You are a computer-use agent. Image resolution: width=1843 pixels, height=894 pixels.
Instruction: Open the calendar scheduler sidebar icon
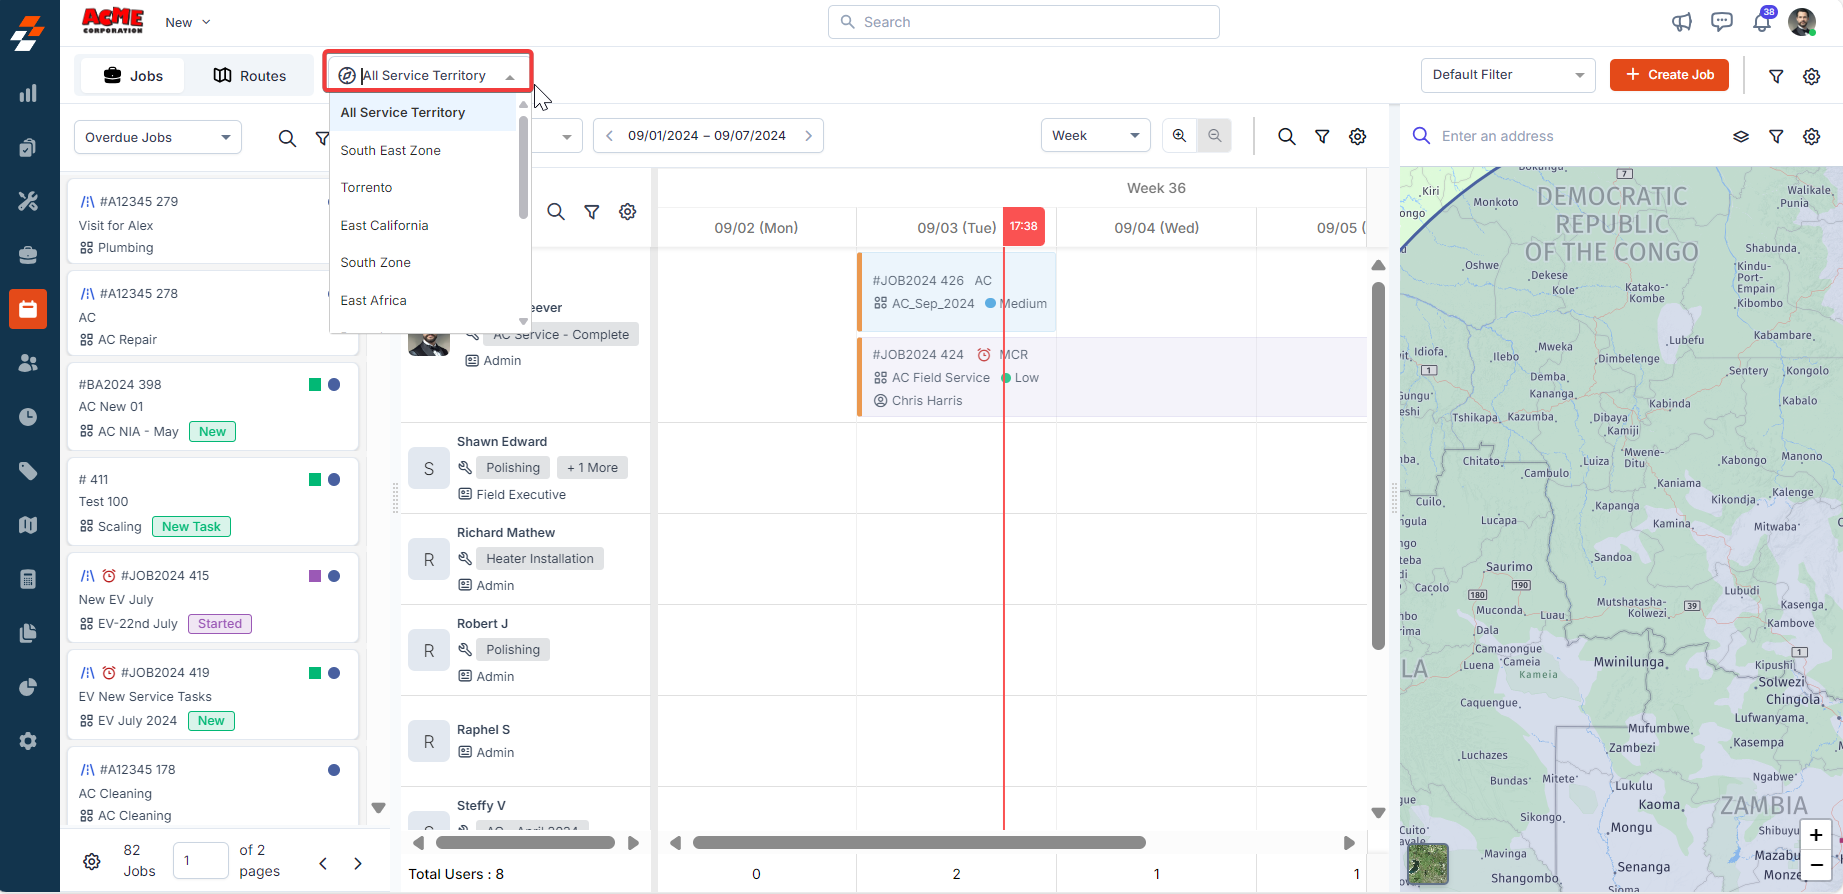(28, 309)
